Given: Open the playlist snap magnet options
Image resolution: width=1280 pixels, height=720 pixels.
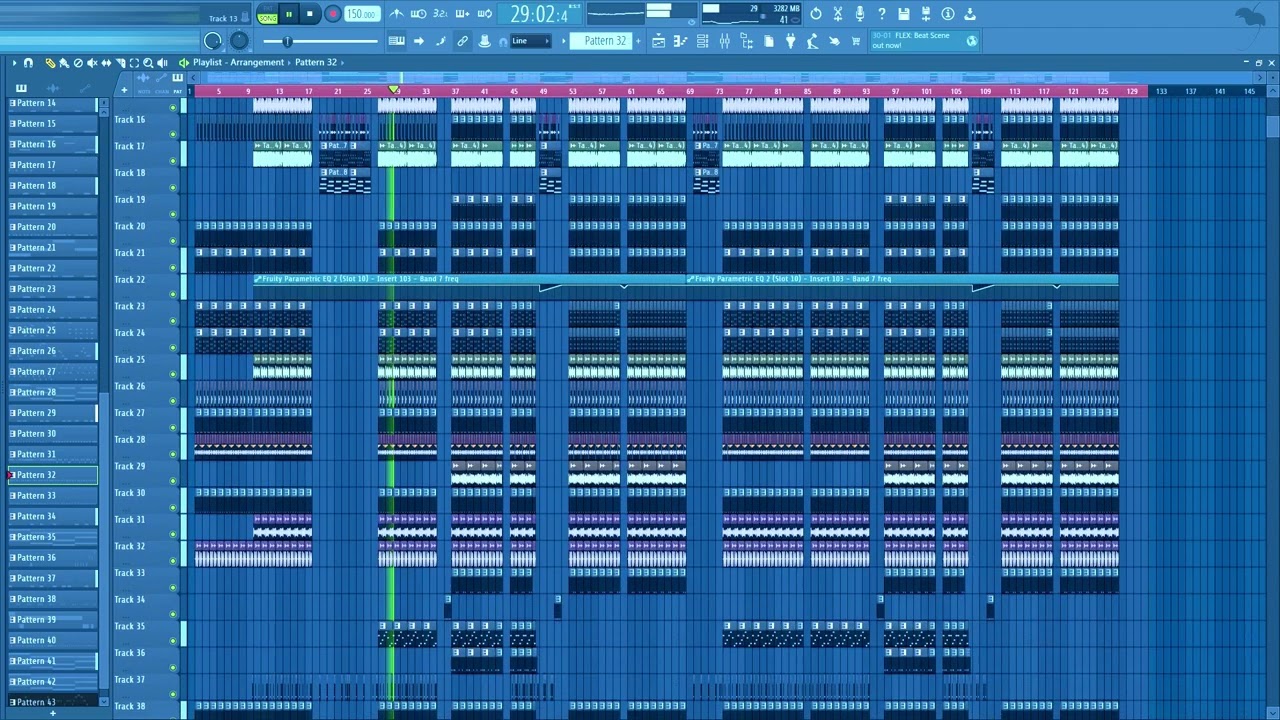Looking at the screenshot, I should 28,62.
